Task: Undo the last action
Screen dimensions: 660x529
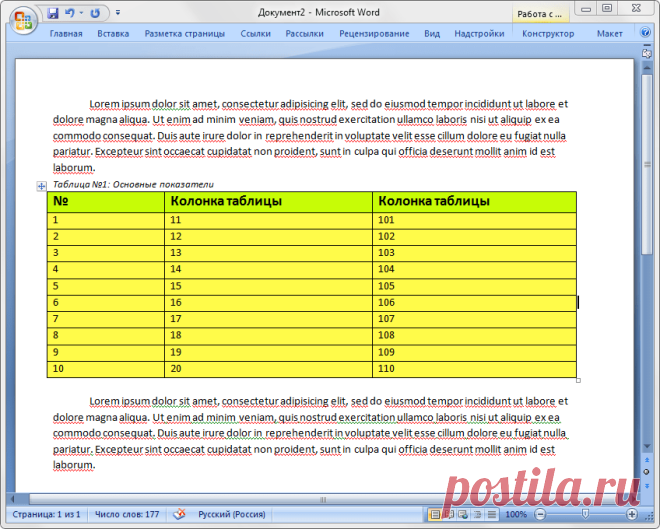Action: click(x=69, y=13)
